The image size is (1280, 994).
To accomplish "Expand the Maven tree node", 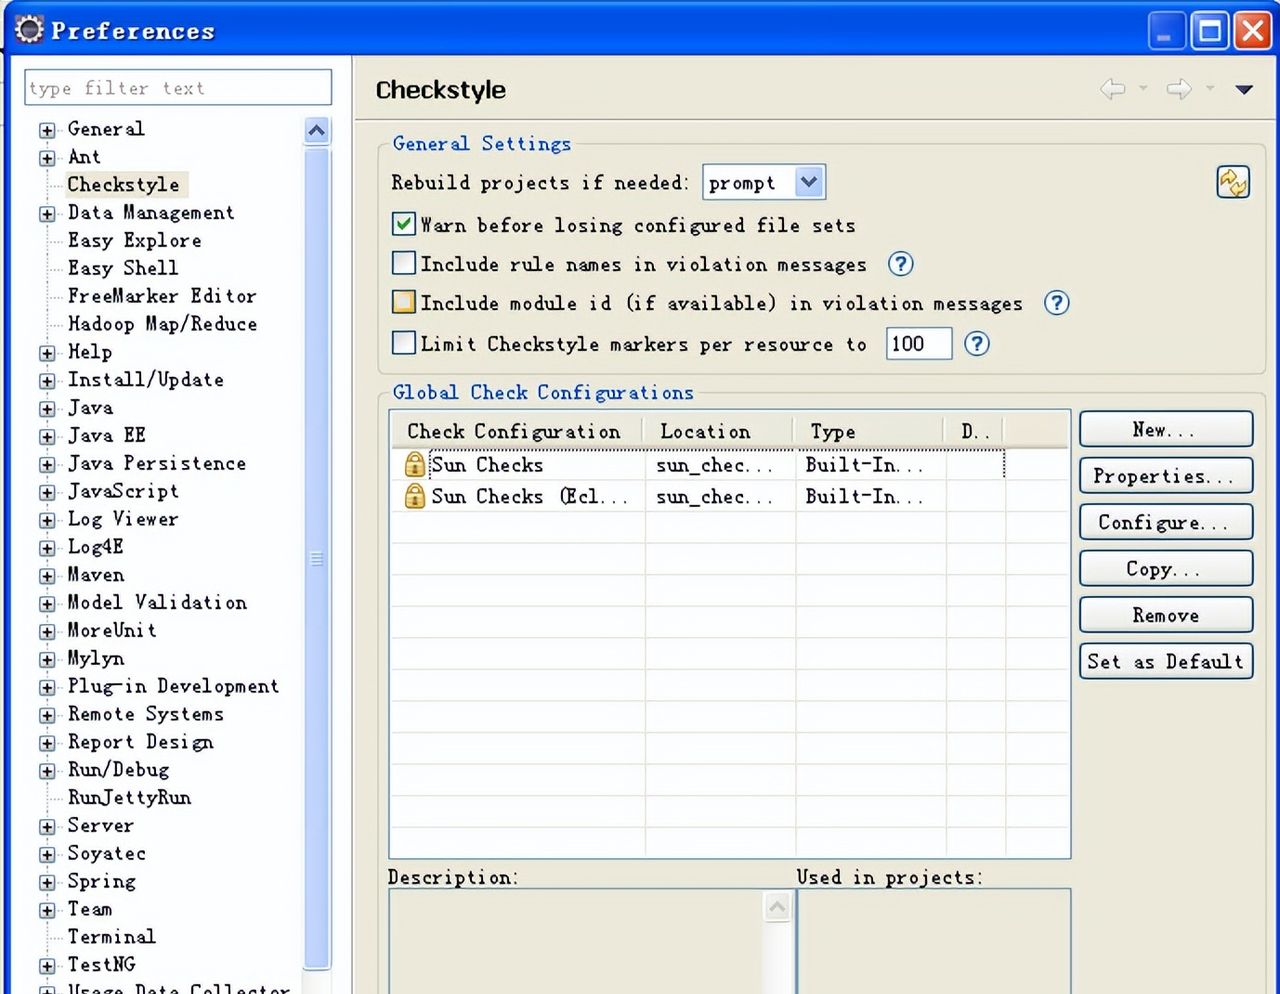I will click(47, 576).
